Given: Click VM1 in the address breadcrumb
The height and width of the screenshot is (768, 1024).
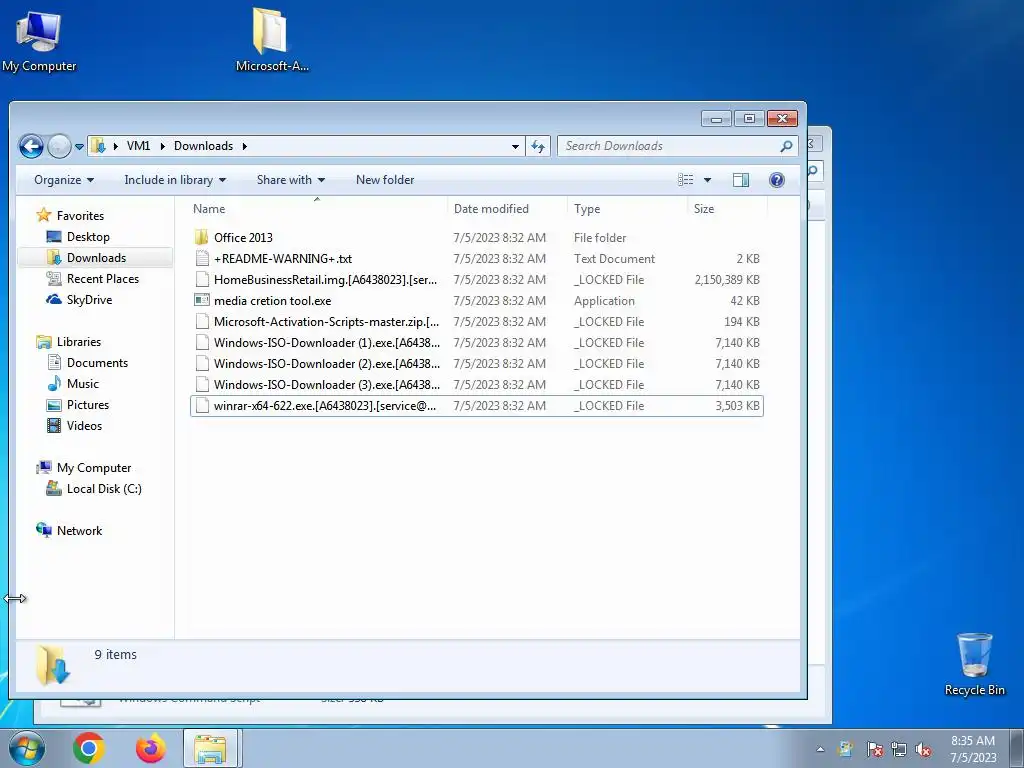Looking at the screenshot, I should [138, 146].
